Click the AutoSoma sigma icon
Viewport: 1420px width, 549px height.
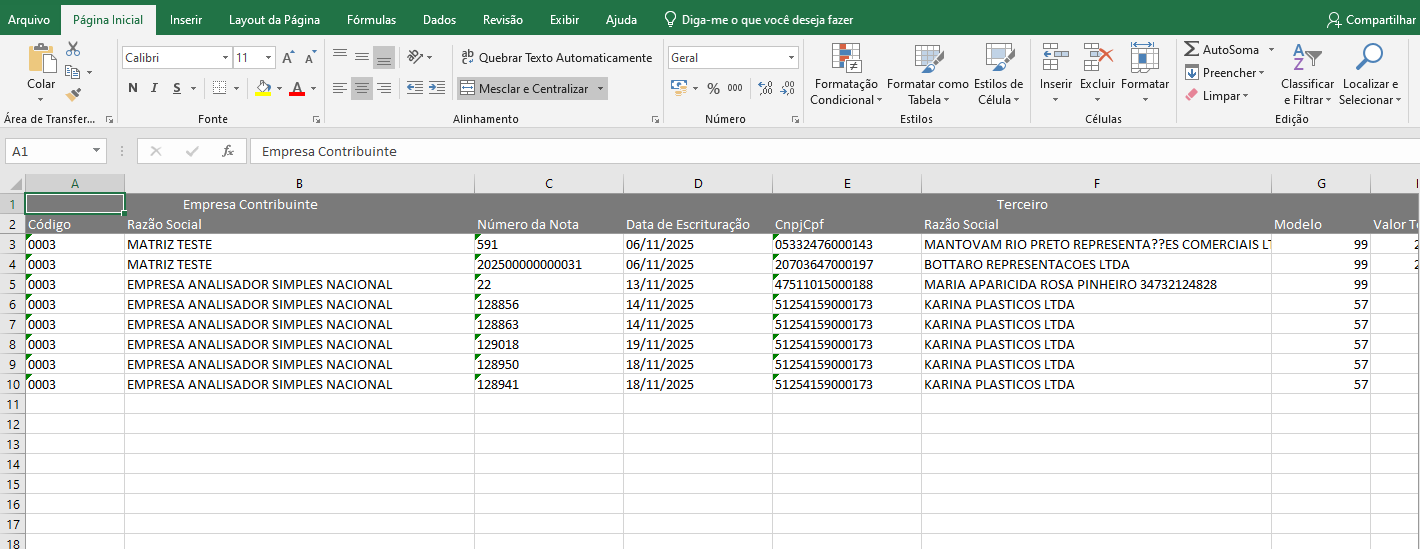(x=1192, y=49)
